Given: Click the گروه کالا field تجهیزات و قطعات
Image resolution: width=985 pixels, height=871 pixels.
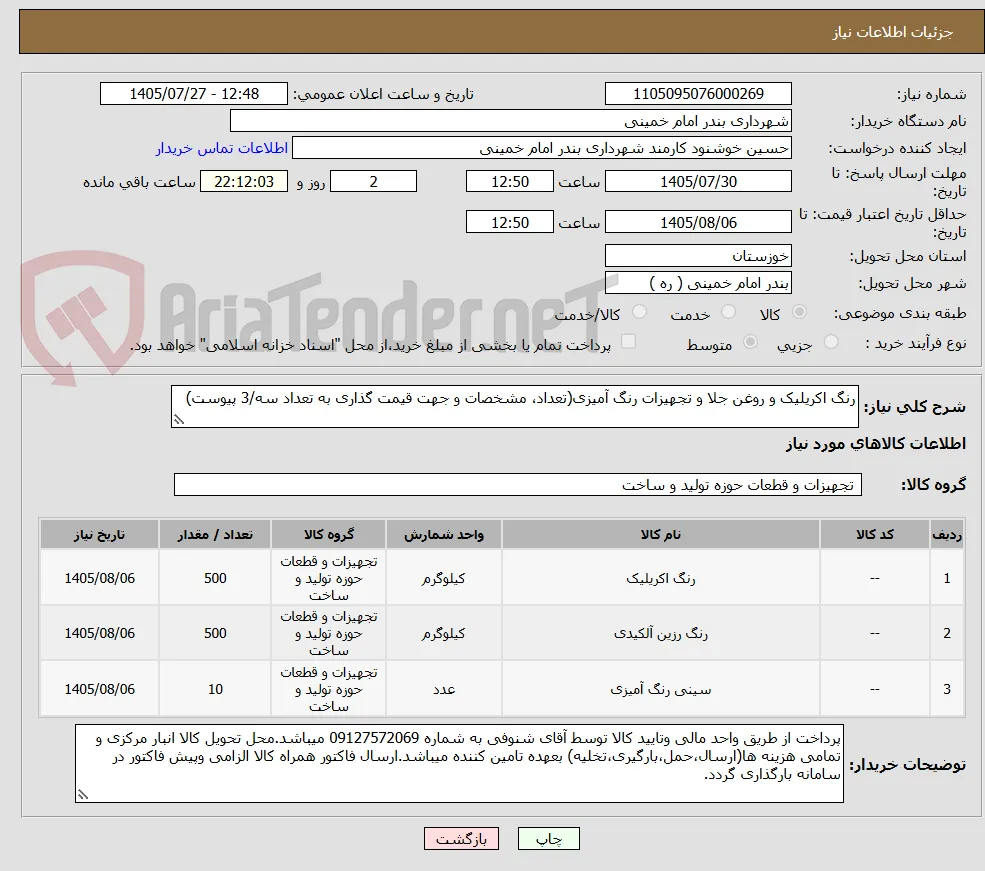Looking at the screenshot, I should 518,485.
